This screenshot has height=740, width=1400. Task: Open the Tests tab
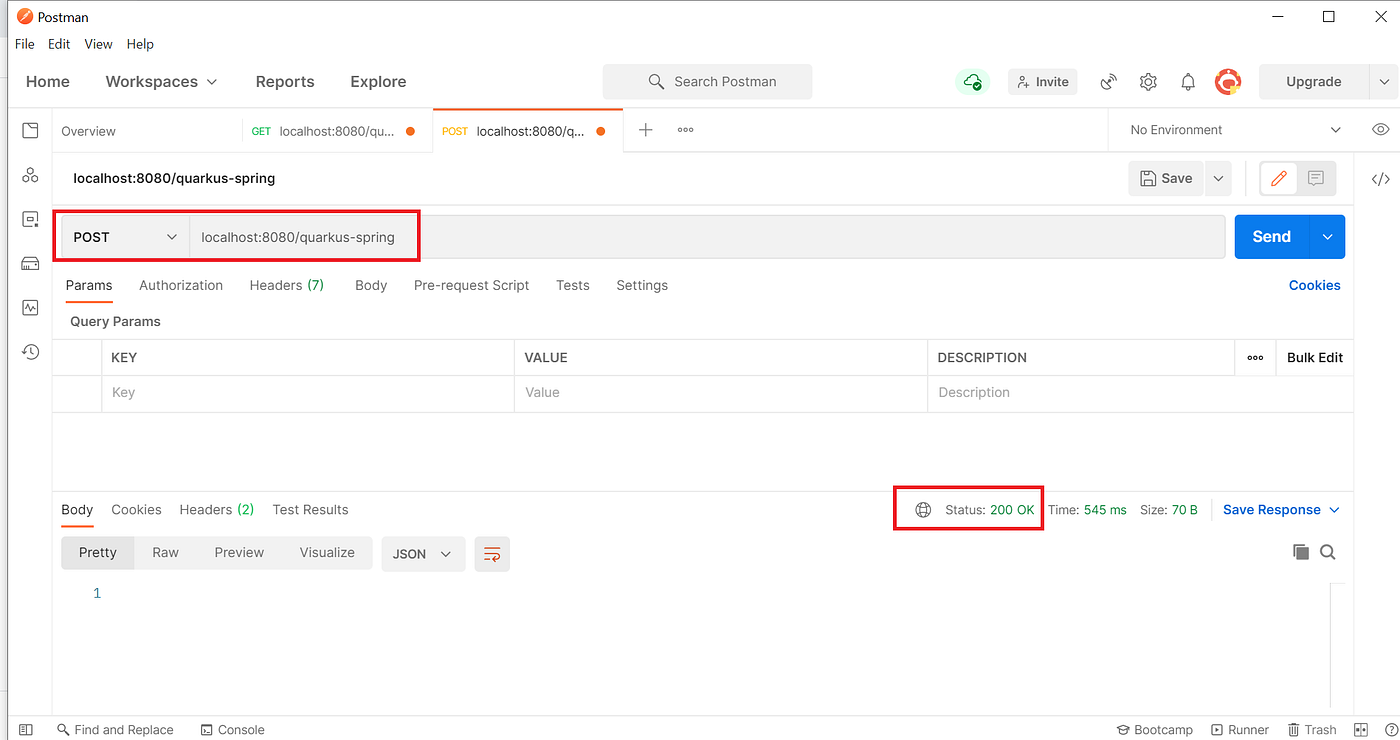(x=573, y=285)
